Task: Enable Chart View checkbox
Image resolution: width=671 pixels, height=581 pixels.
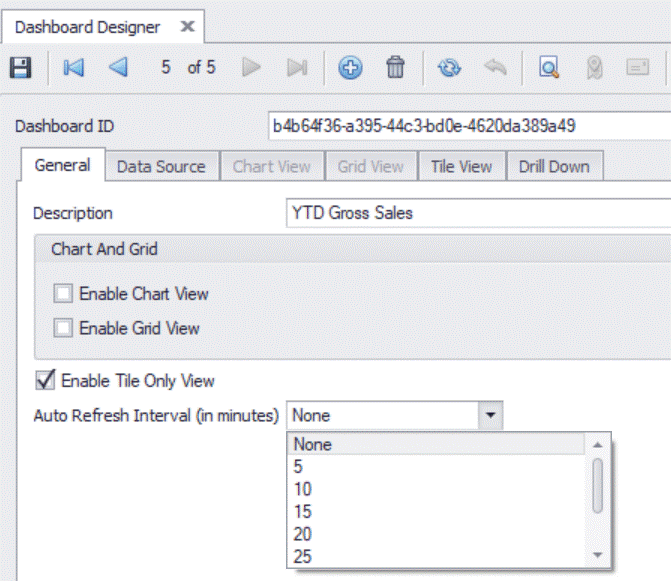Action: (x=64, y=294)
